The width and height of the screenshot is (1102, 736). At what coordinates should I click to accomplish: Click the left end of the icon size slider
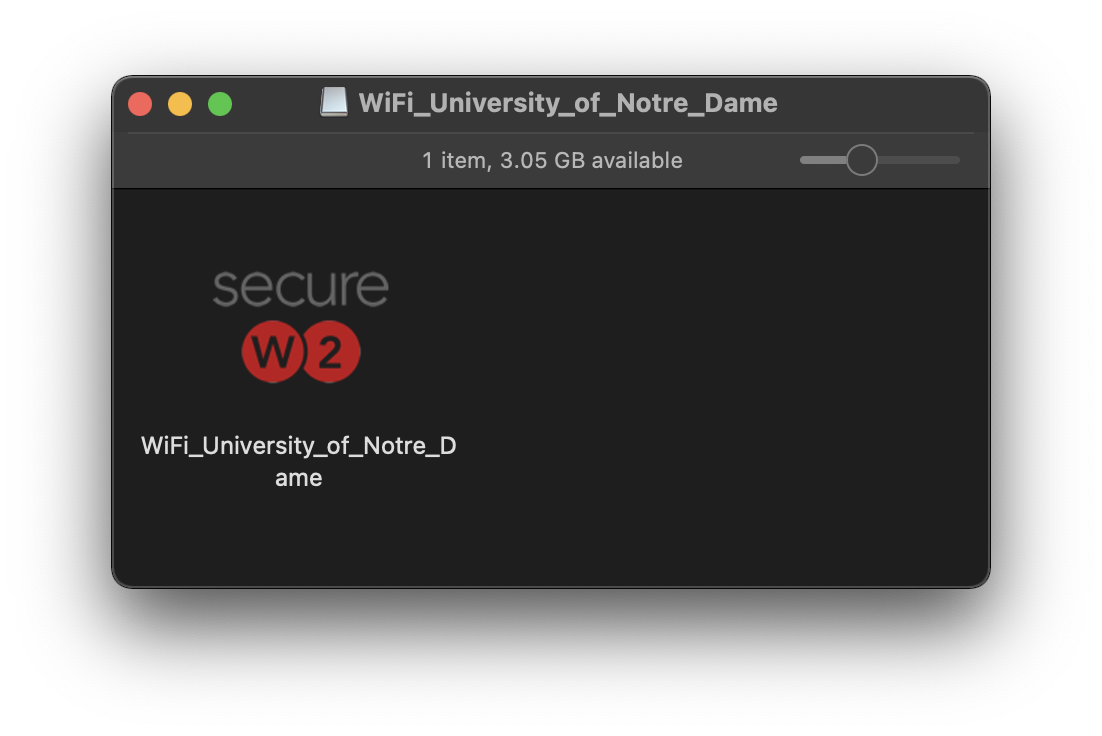(804, 160)
